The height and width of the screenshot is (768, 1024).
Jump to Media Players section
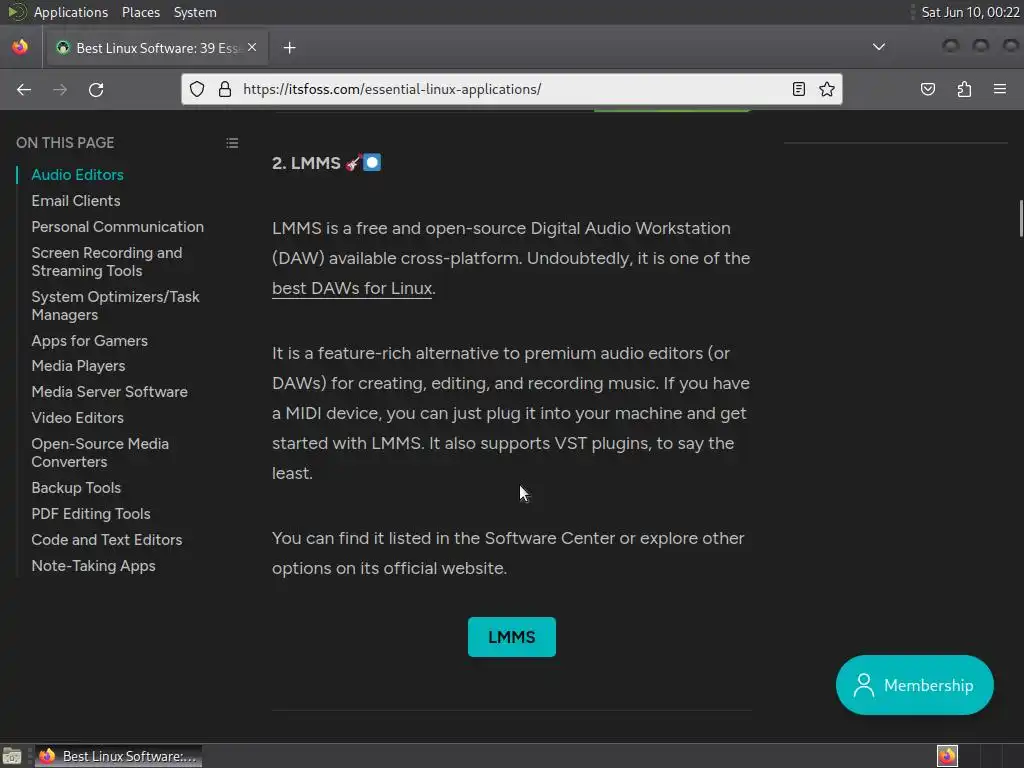(78, 366)
